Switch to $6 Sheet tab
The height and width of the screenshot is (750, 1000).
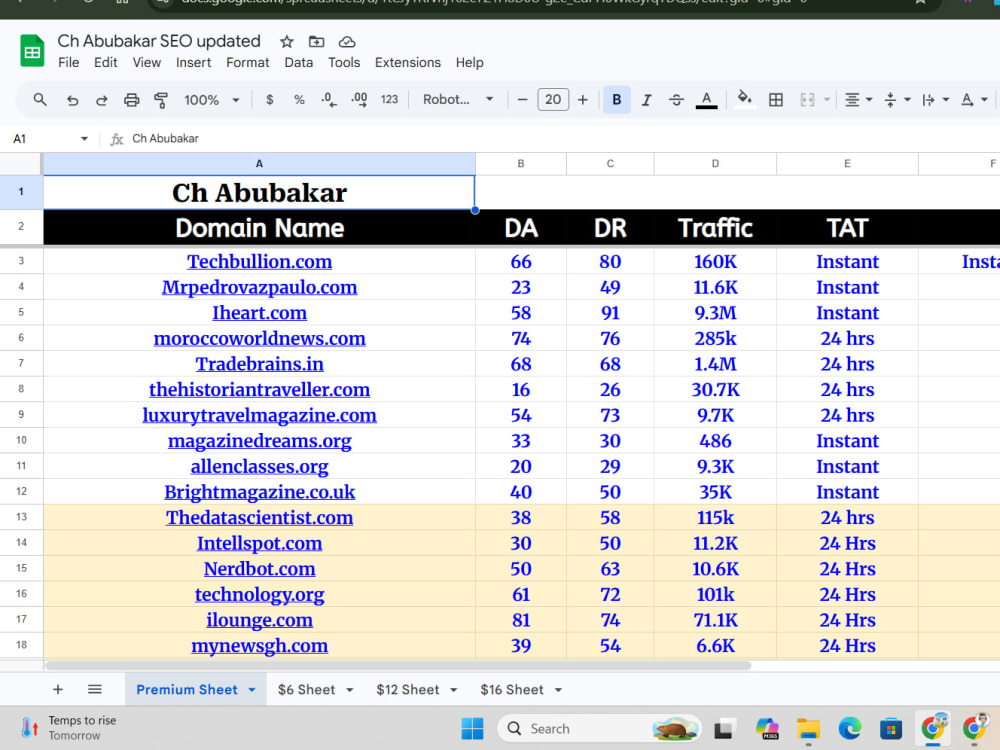(306, 689)
